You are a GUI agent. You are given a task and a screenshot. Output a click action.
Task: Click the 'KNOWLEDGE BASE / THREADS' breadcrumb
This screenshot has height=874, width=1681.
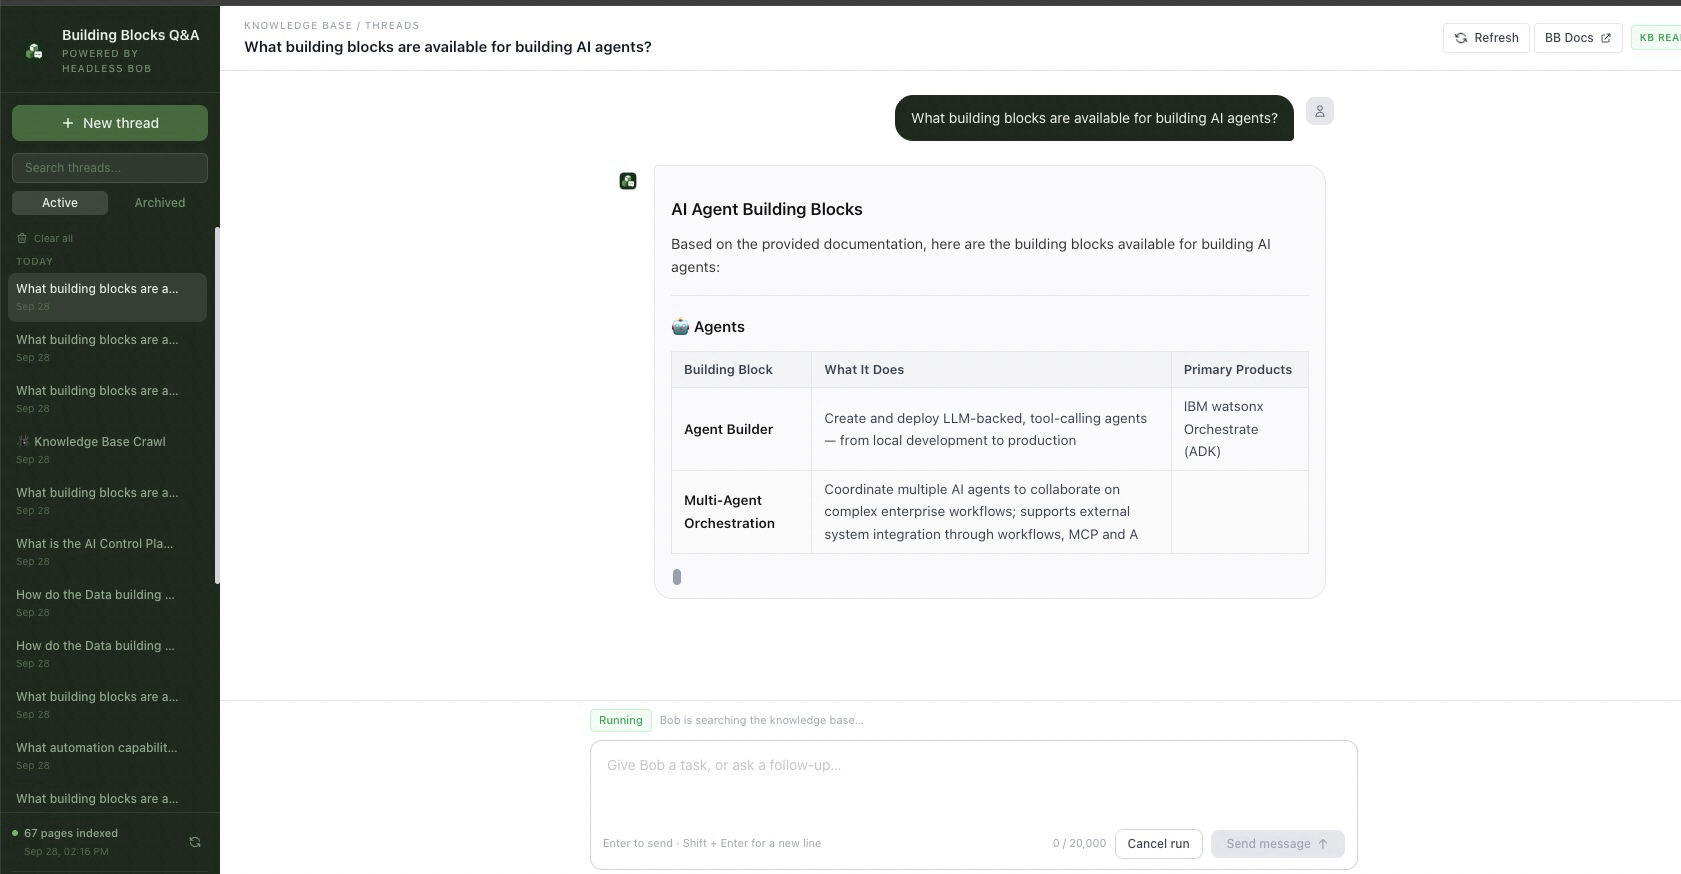[x=332, y=26]
